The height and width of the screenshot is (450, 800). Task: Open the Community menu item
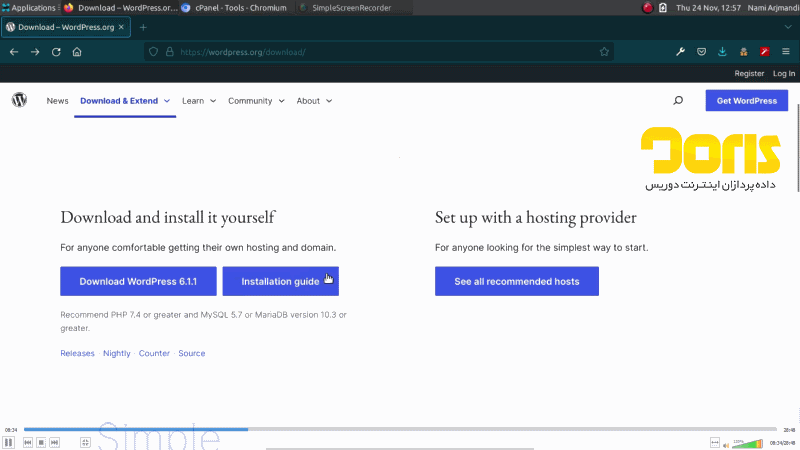[x=250, y=101]
